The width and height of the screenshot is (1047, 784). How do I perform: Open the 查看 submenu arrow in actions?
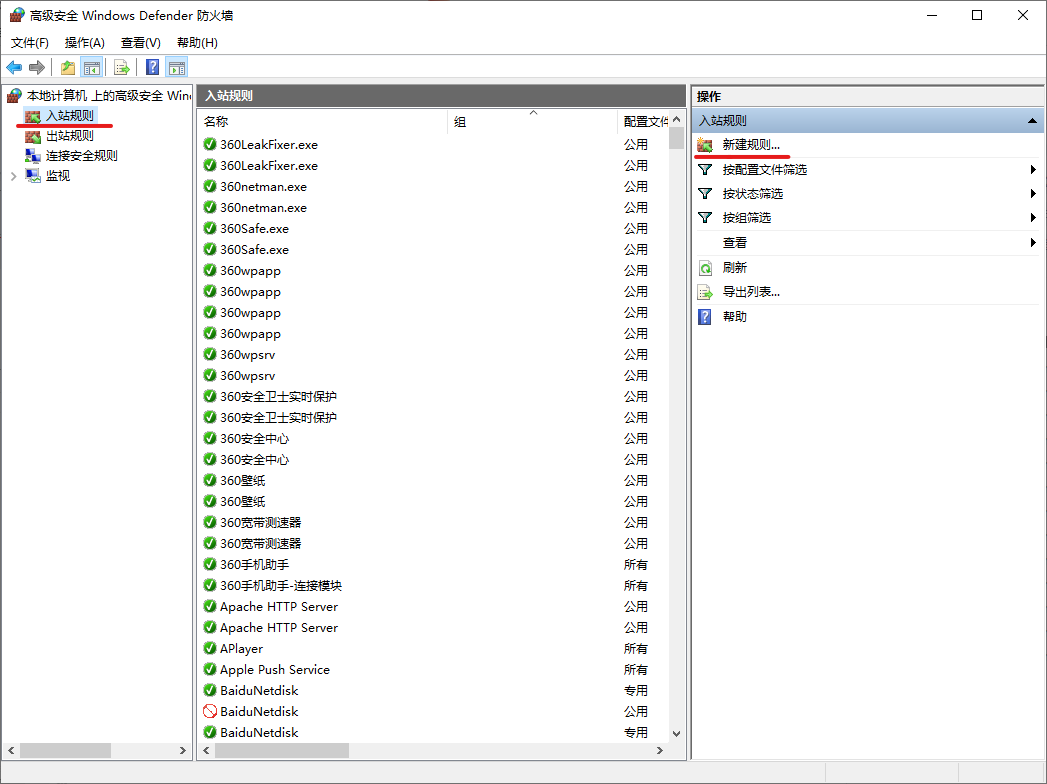click(x=1033, y=242)
